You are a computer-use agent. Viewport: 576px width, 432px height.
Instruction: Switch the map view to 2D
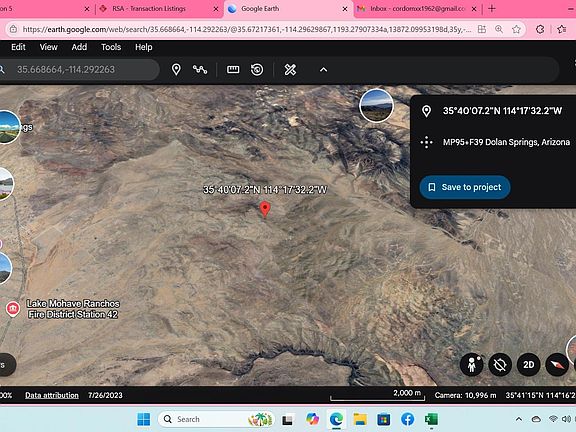pos(528,364)
